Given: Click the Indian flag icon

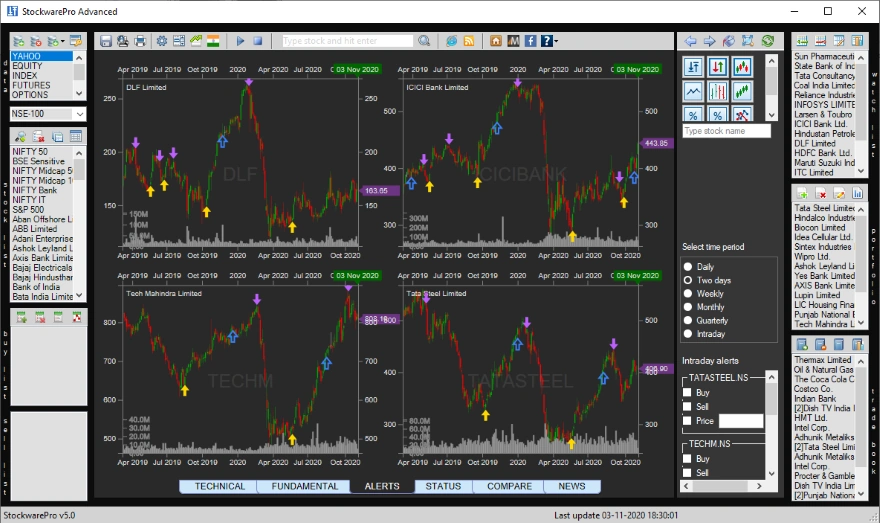Looking at the screenshot, I should coord(213,41).
